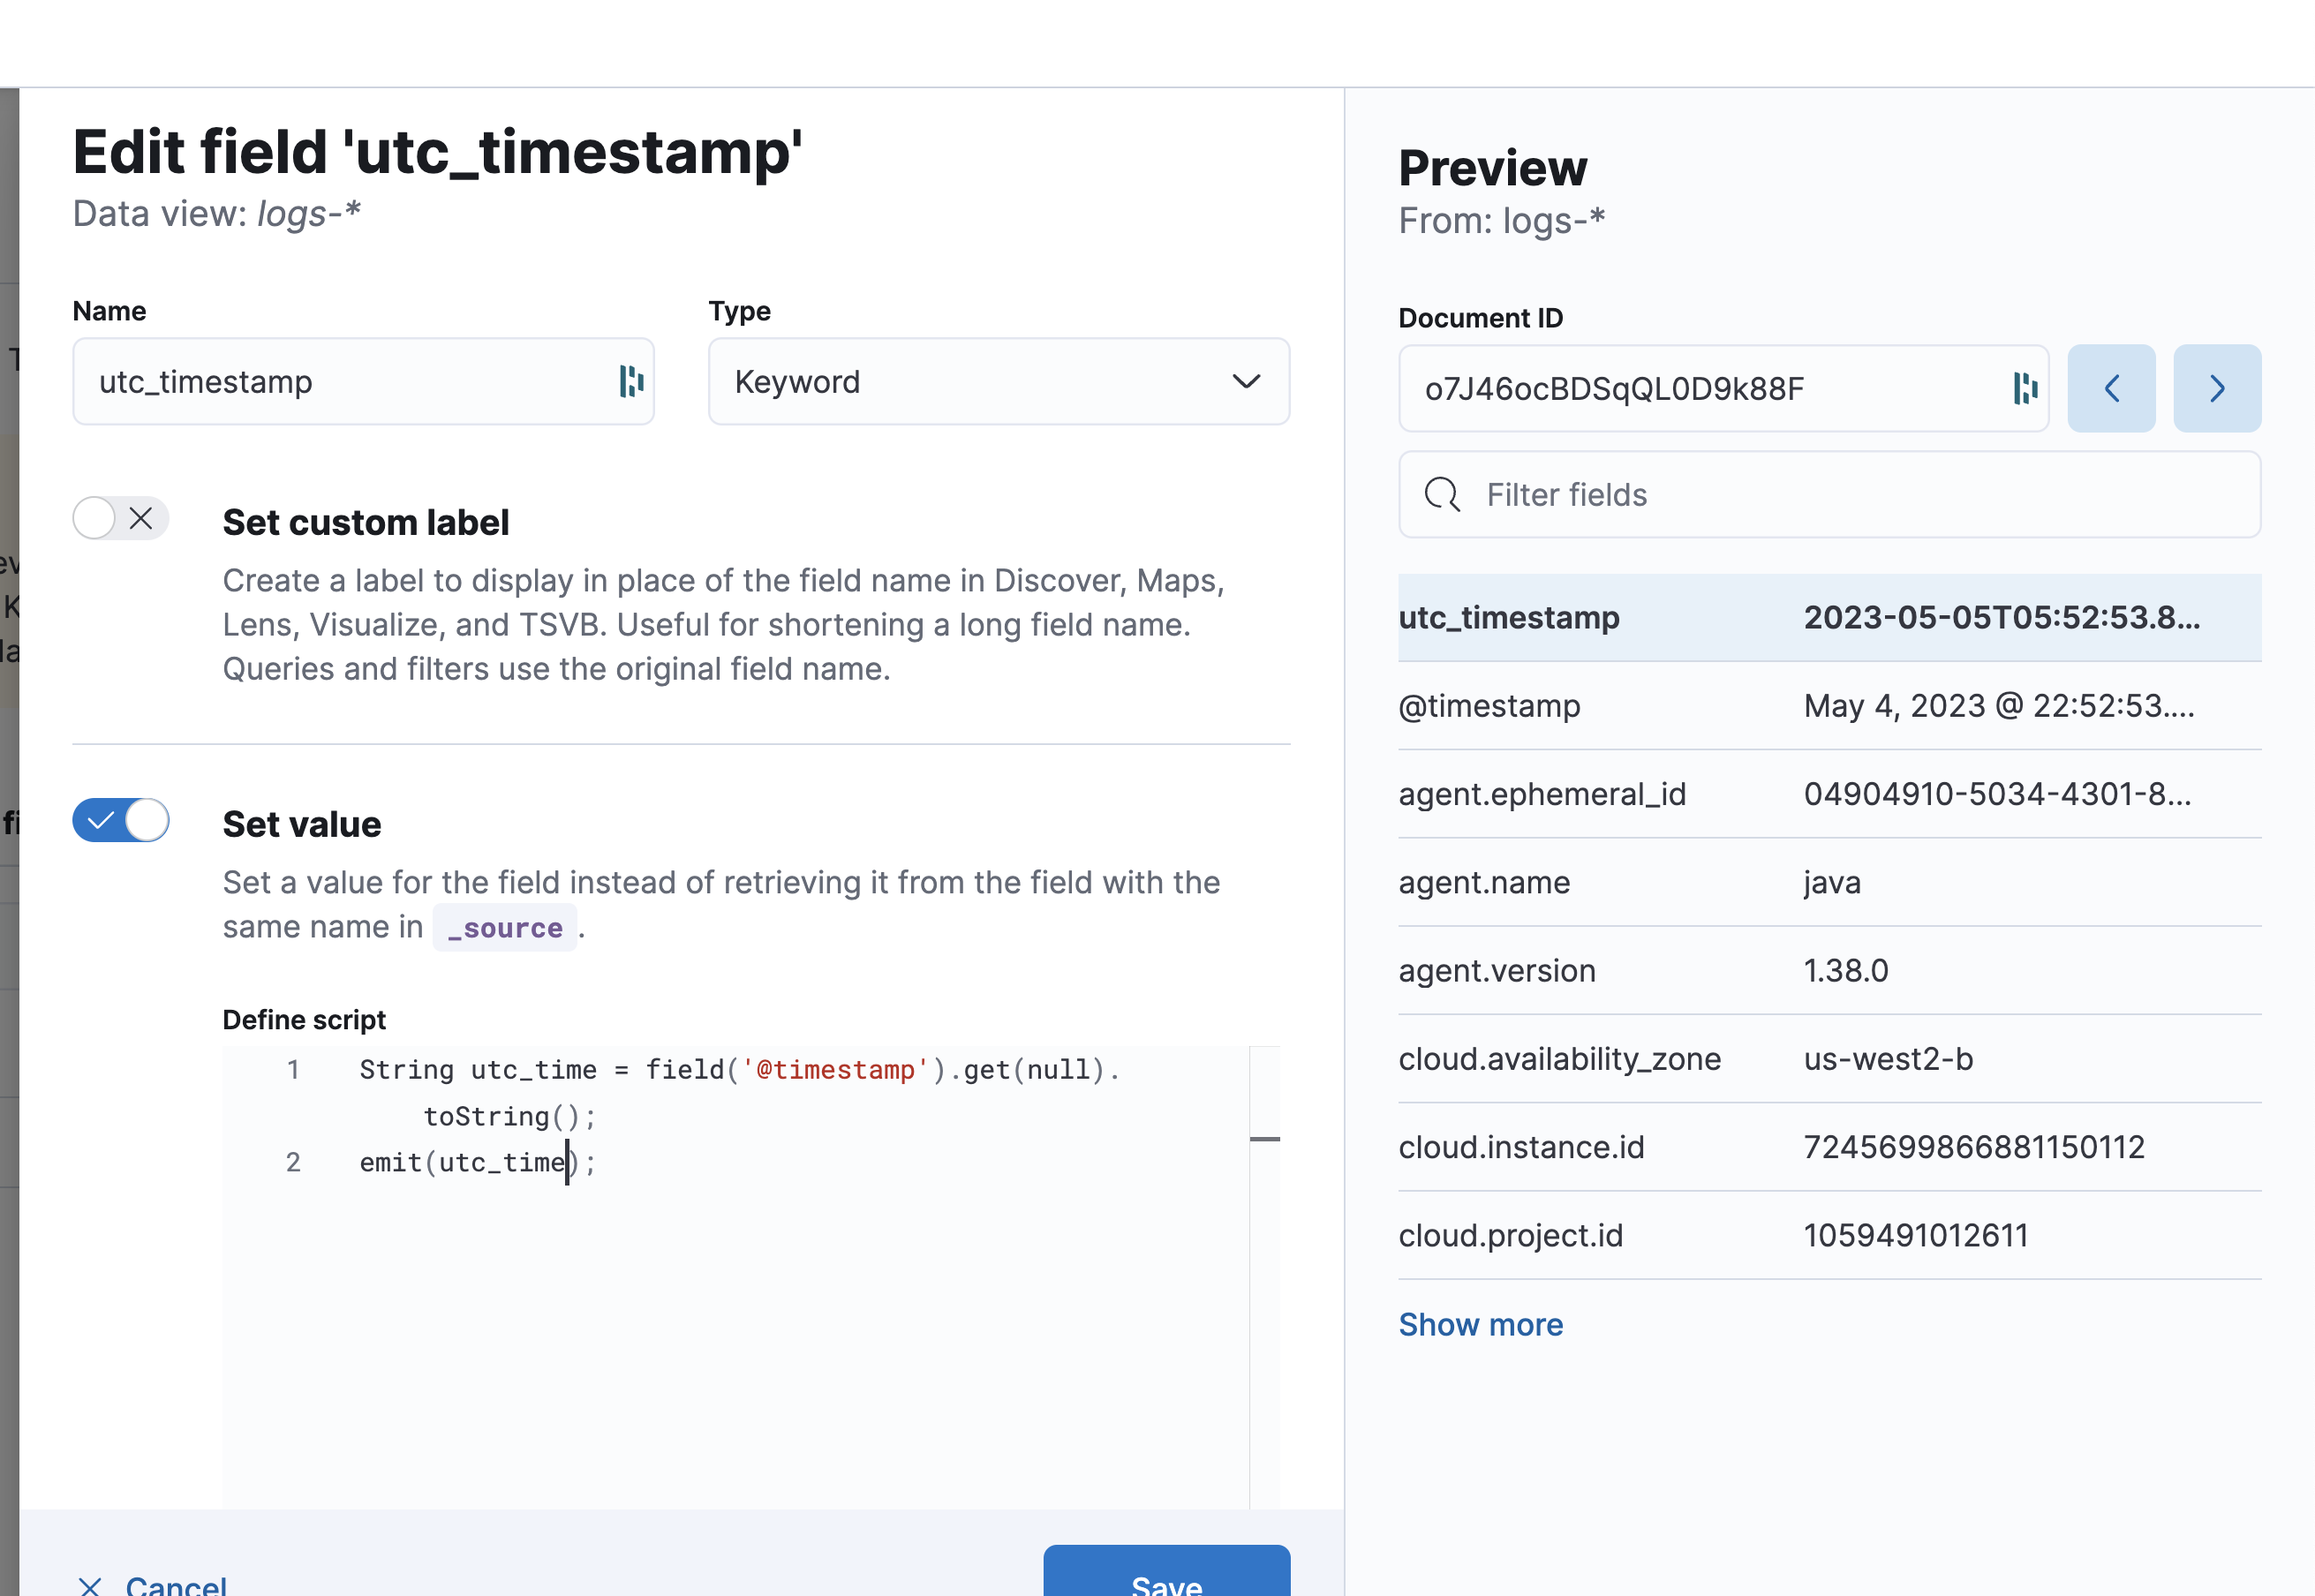Click line 2 of the script editor
This screenshot has height=1596, width=2315.
(x=476, y=1162)
